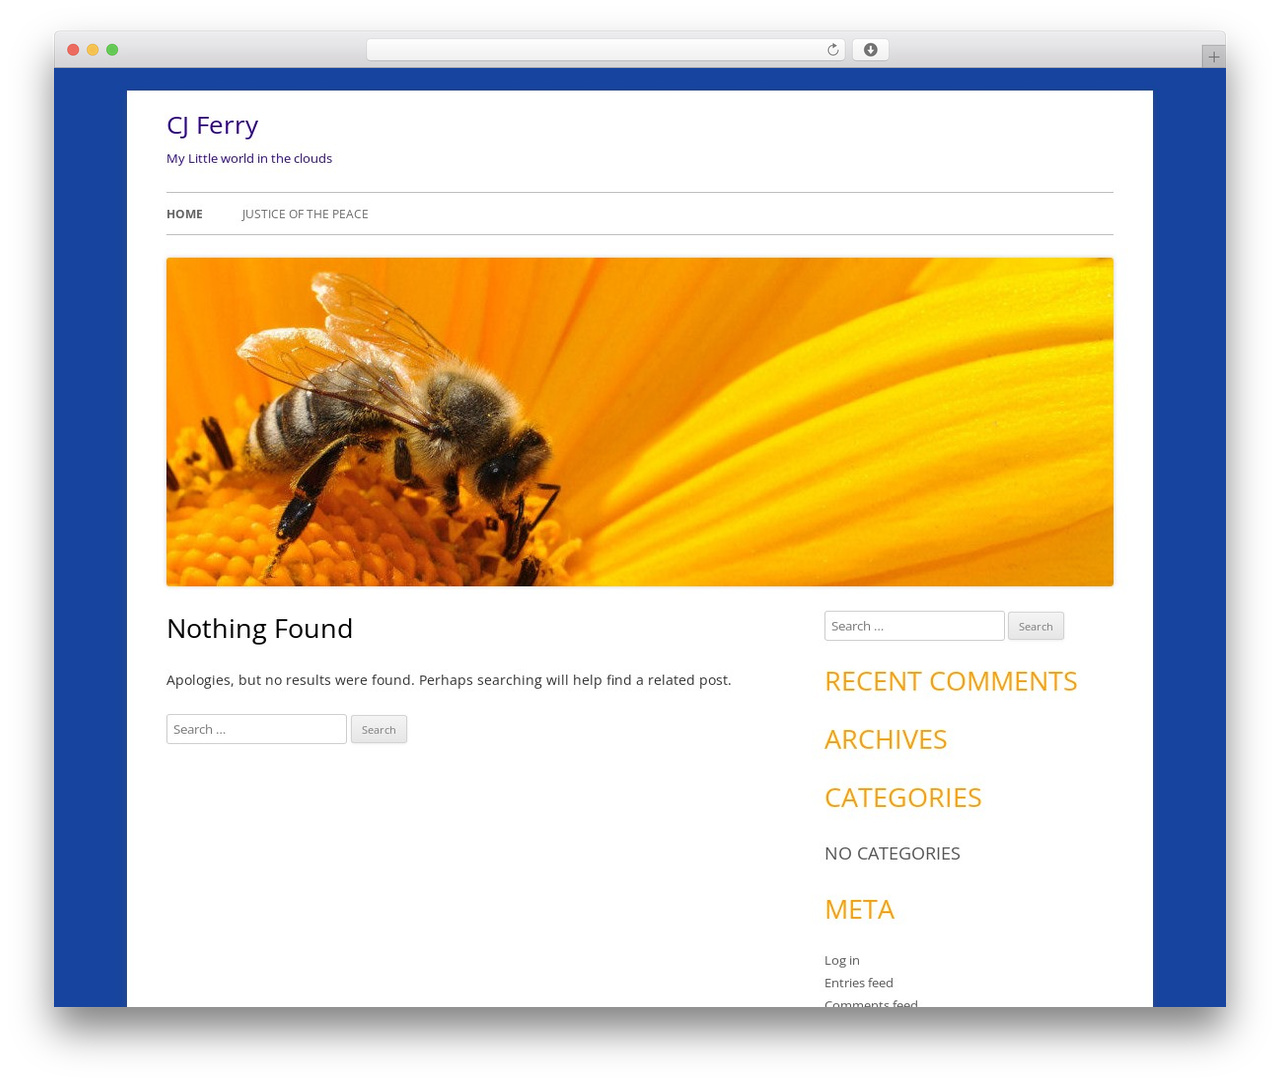Click the CATEGORIES widget heading
Image resolution: width=1280 pixels, height=1084 pixels.
click(x=902, y=797)
